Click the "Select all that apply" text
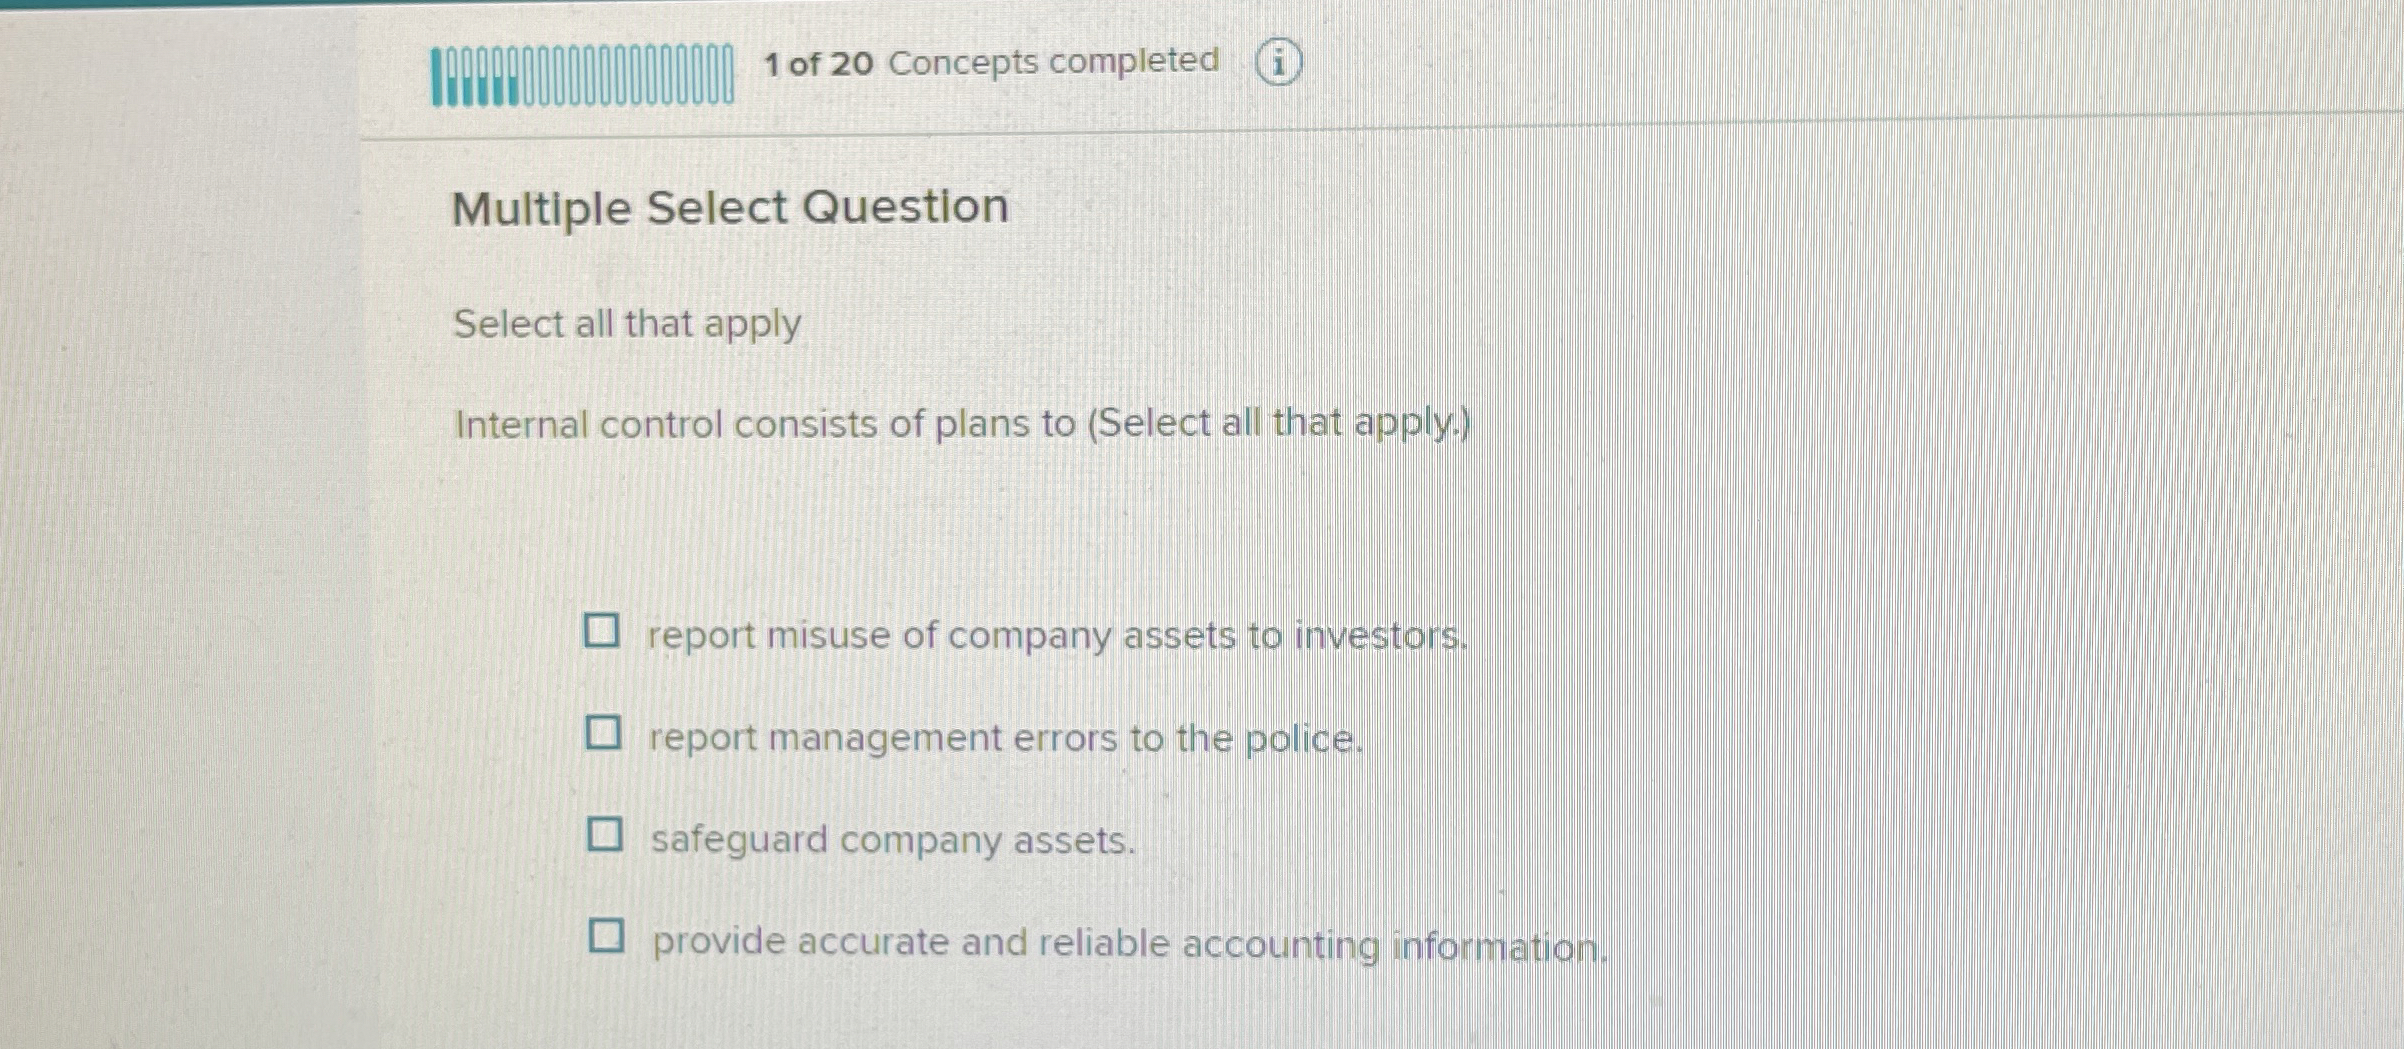 point(625,323)
